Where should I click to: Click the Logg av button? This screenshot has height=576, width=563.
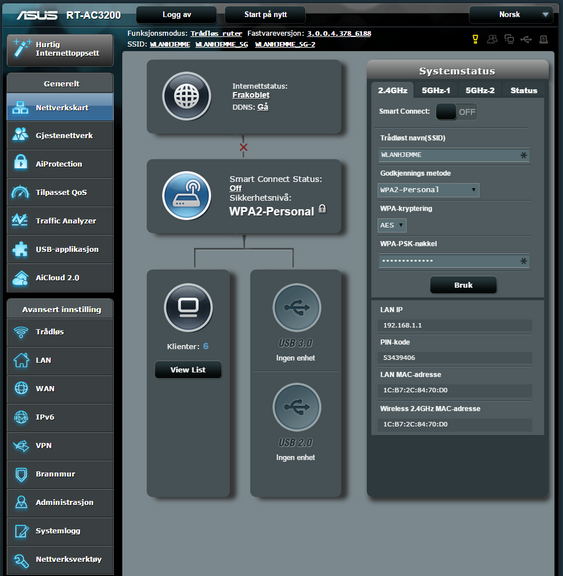(x=177, y=15)
